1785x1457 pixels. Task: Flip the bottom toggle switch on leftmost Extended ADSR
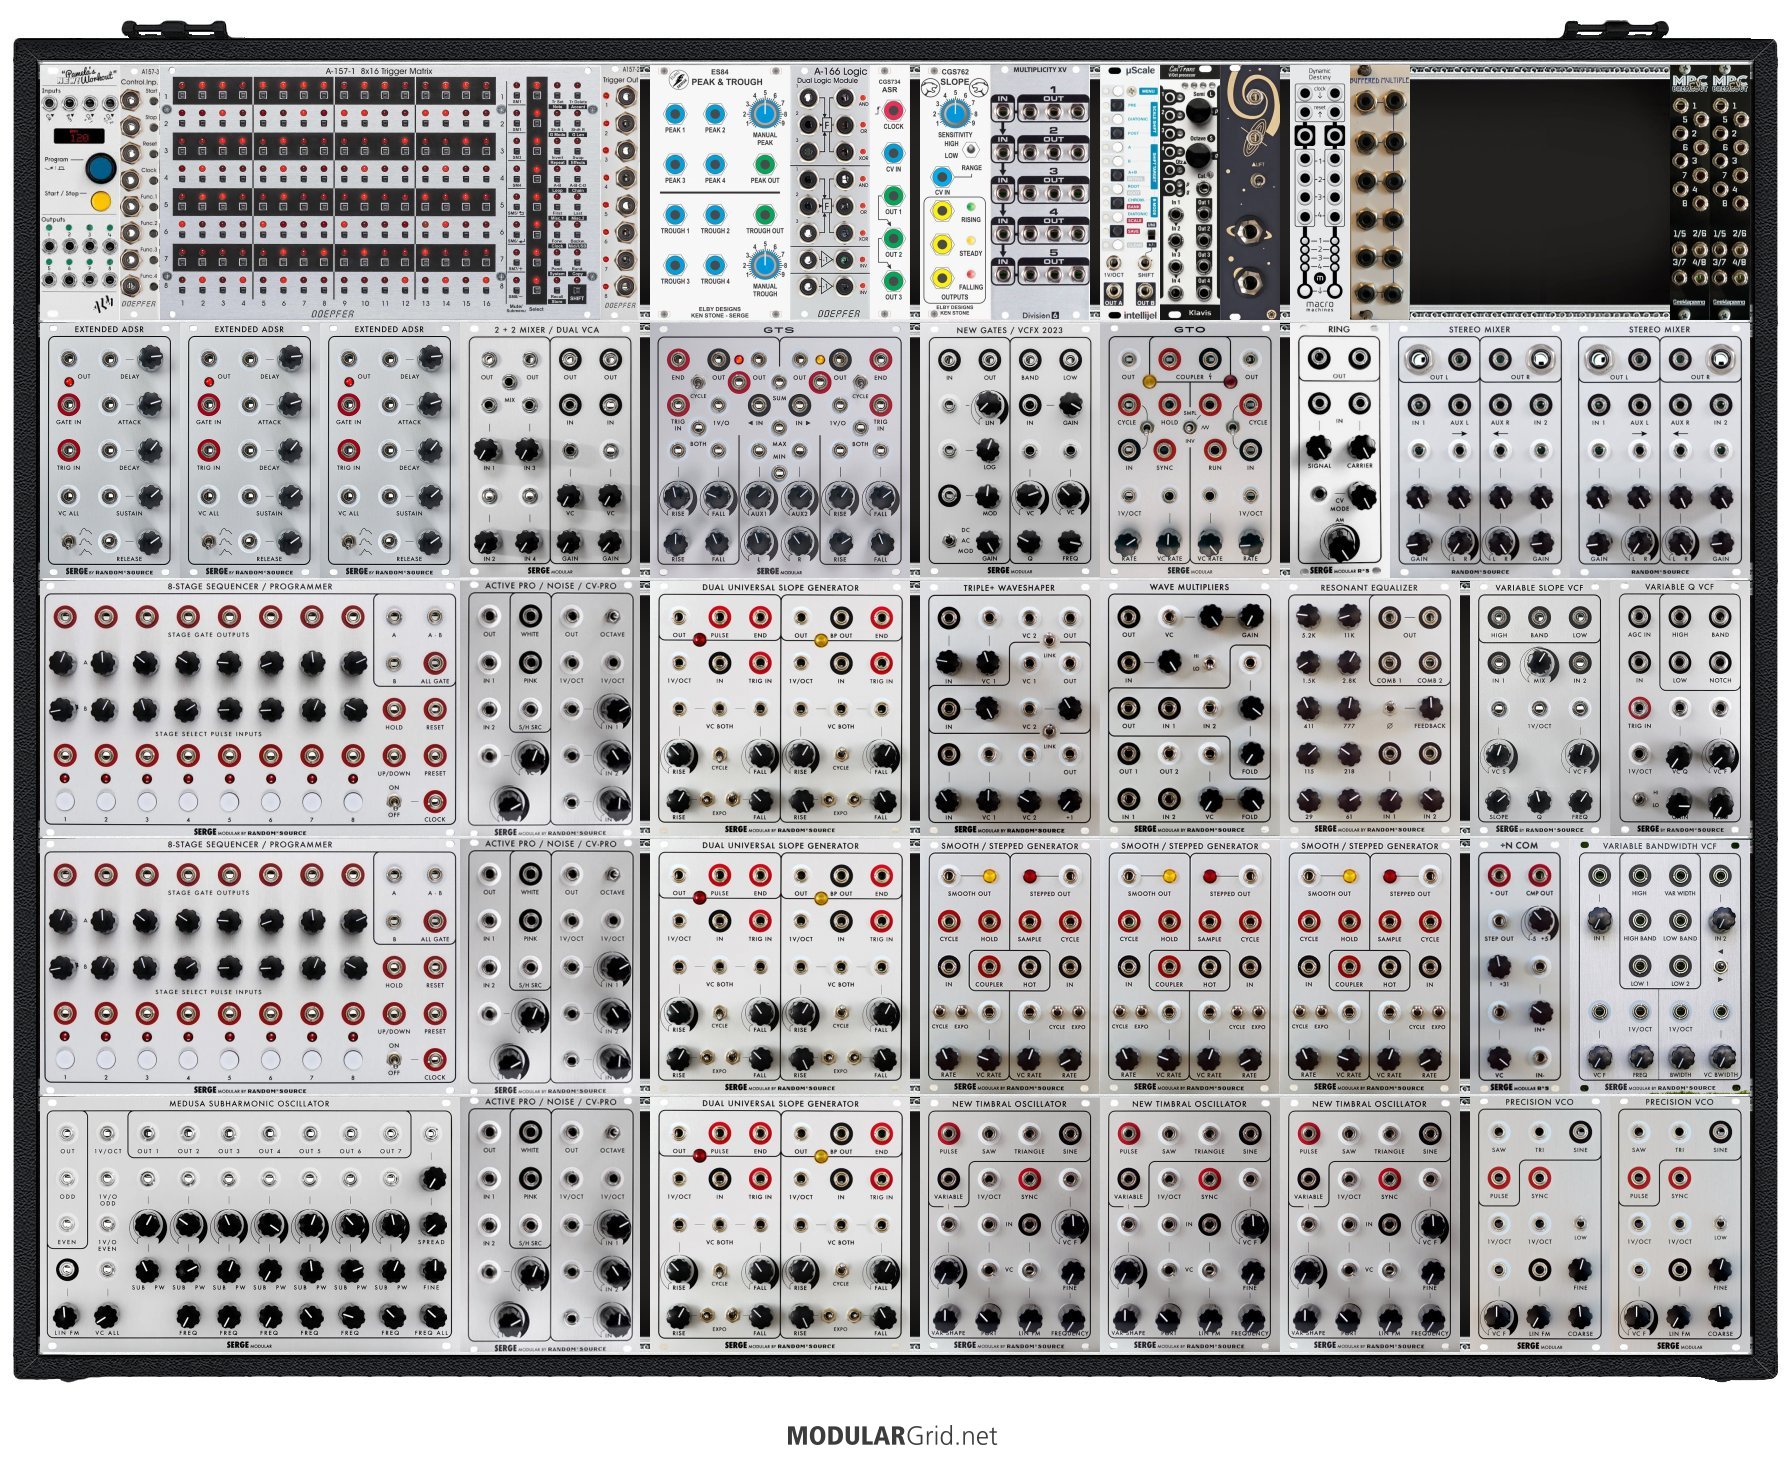coord(68,543)
